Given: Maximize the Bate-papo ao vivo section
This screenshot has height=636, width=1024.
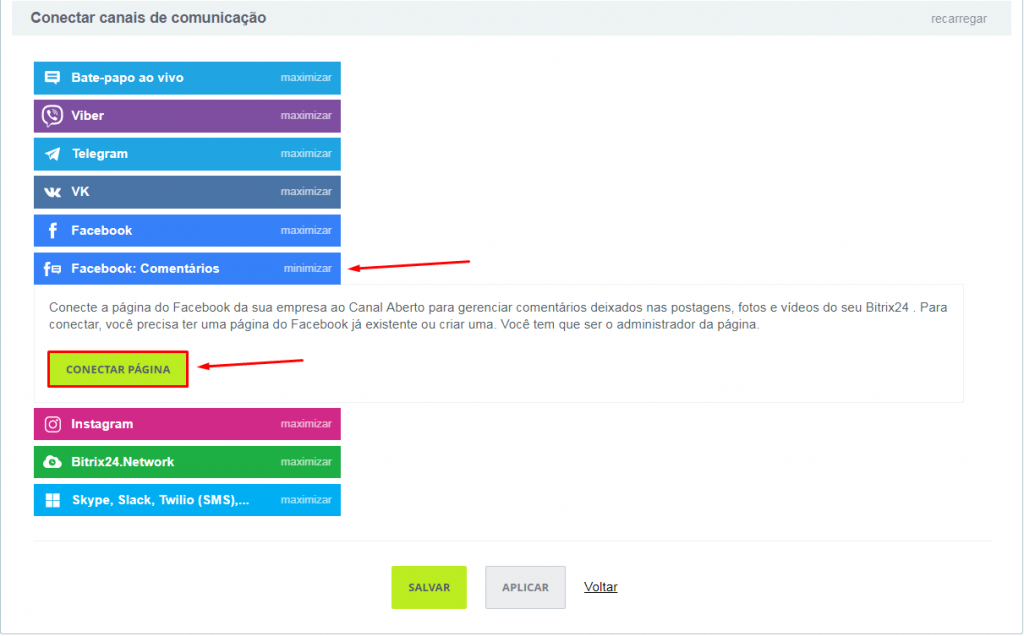Looking at the screenshot, I should point(306,78).
